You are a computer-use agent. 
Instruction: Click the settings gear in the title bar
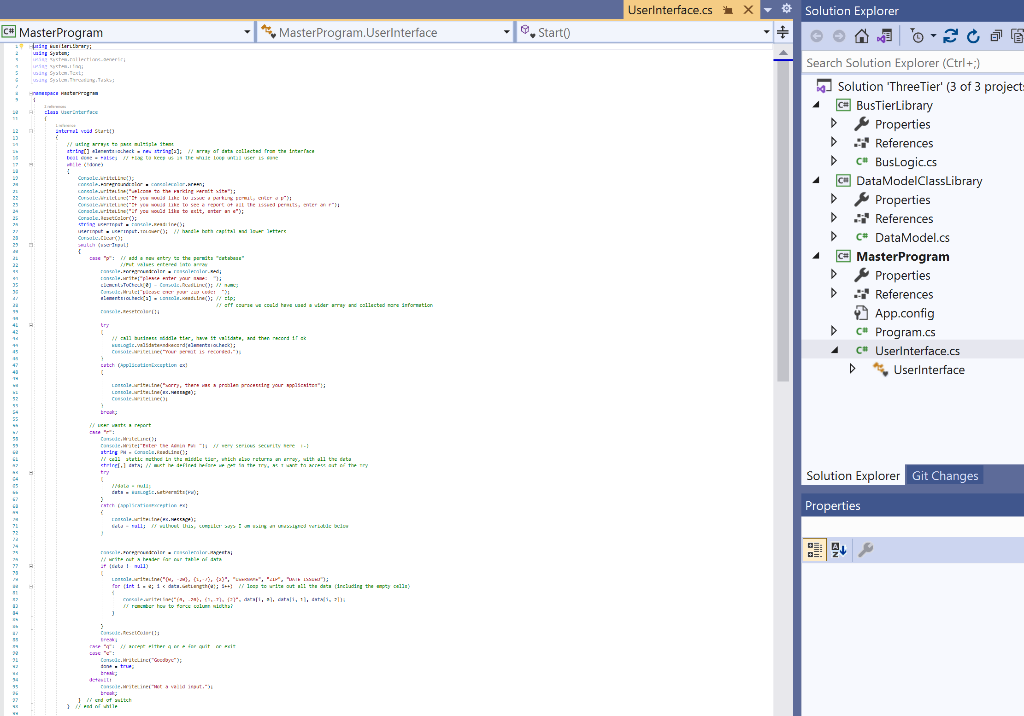pos(785,10)
